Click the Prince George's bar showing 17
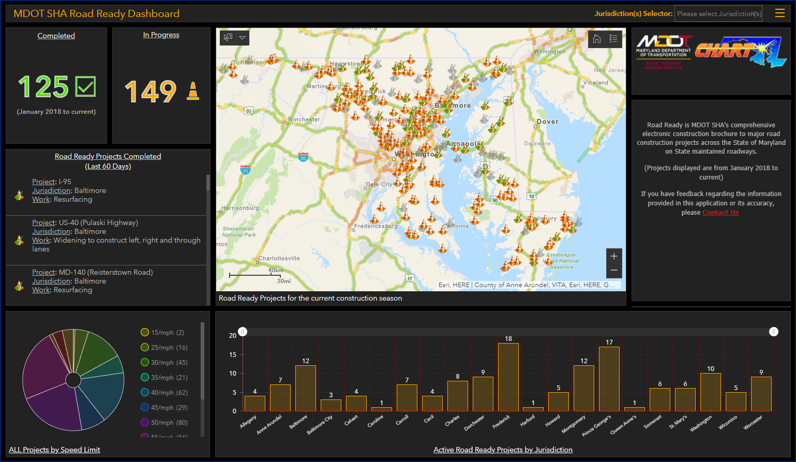The width and height of the screenshot is (796, 462). pyautogui.click(x=609, y=379)
